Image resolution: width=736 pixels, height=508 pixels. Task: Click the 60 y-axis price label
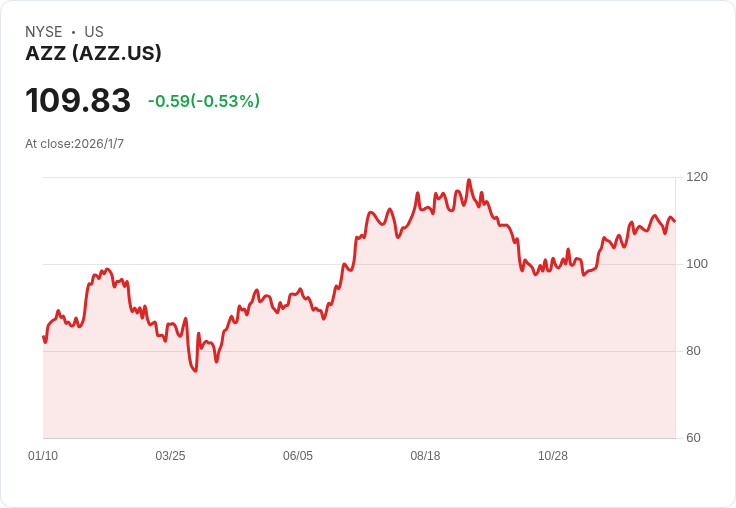click(693, 438)
